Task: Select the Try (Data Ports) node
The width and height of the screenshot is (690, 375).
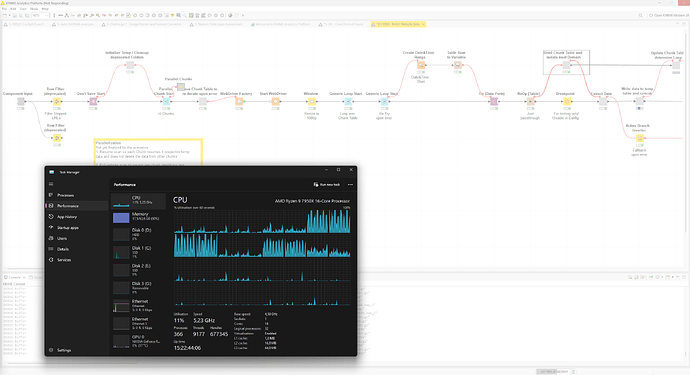Action: pyautogui.click(x=494, y=102)
